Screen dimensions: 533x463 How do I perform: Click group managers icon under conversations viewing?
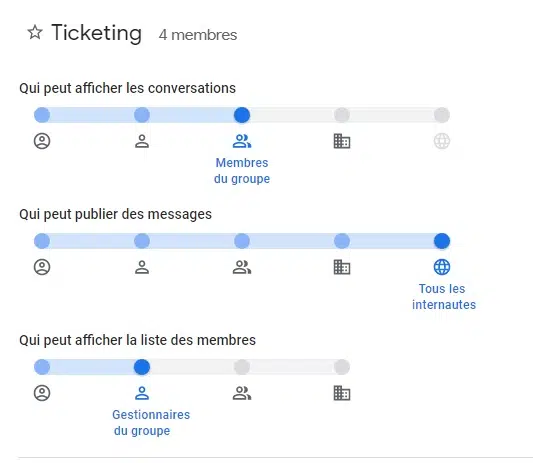click(142, 141)
